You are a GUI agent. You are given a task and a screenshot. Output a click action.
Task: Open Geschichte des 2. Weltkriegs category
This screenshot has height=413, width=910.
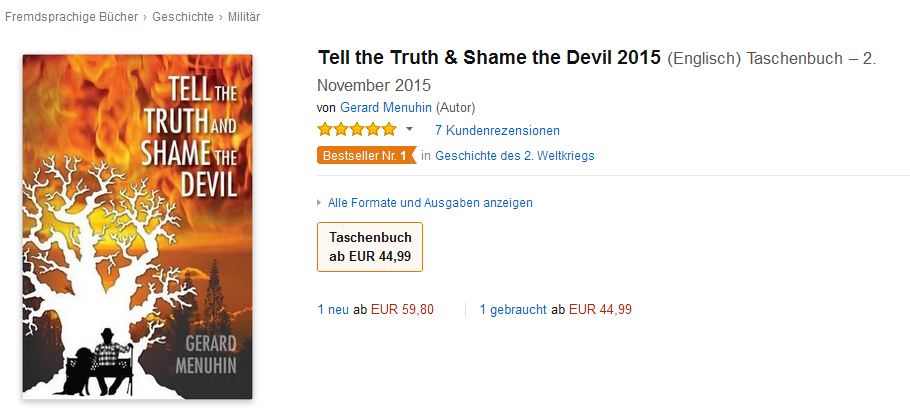514,155
